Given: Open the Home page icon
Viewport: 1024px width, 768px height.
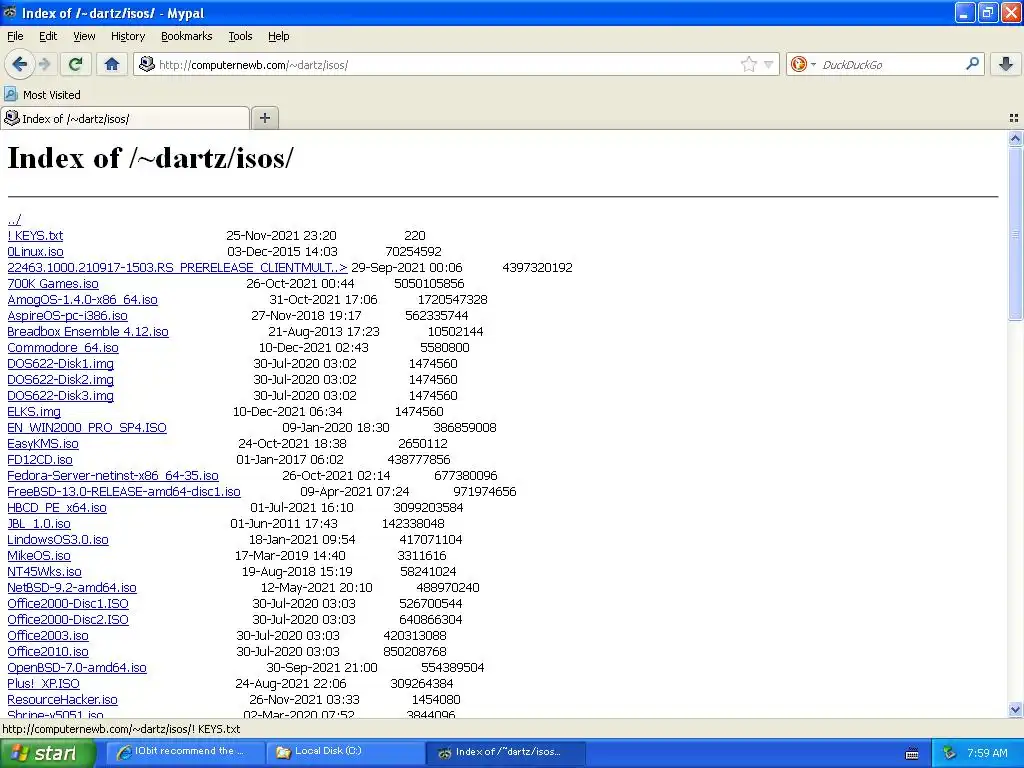Looking at the screenshot, I should pyautogui.click(x=112, y=64).
